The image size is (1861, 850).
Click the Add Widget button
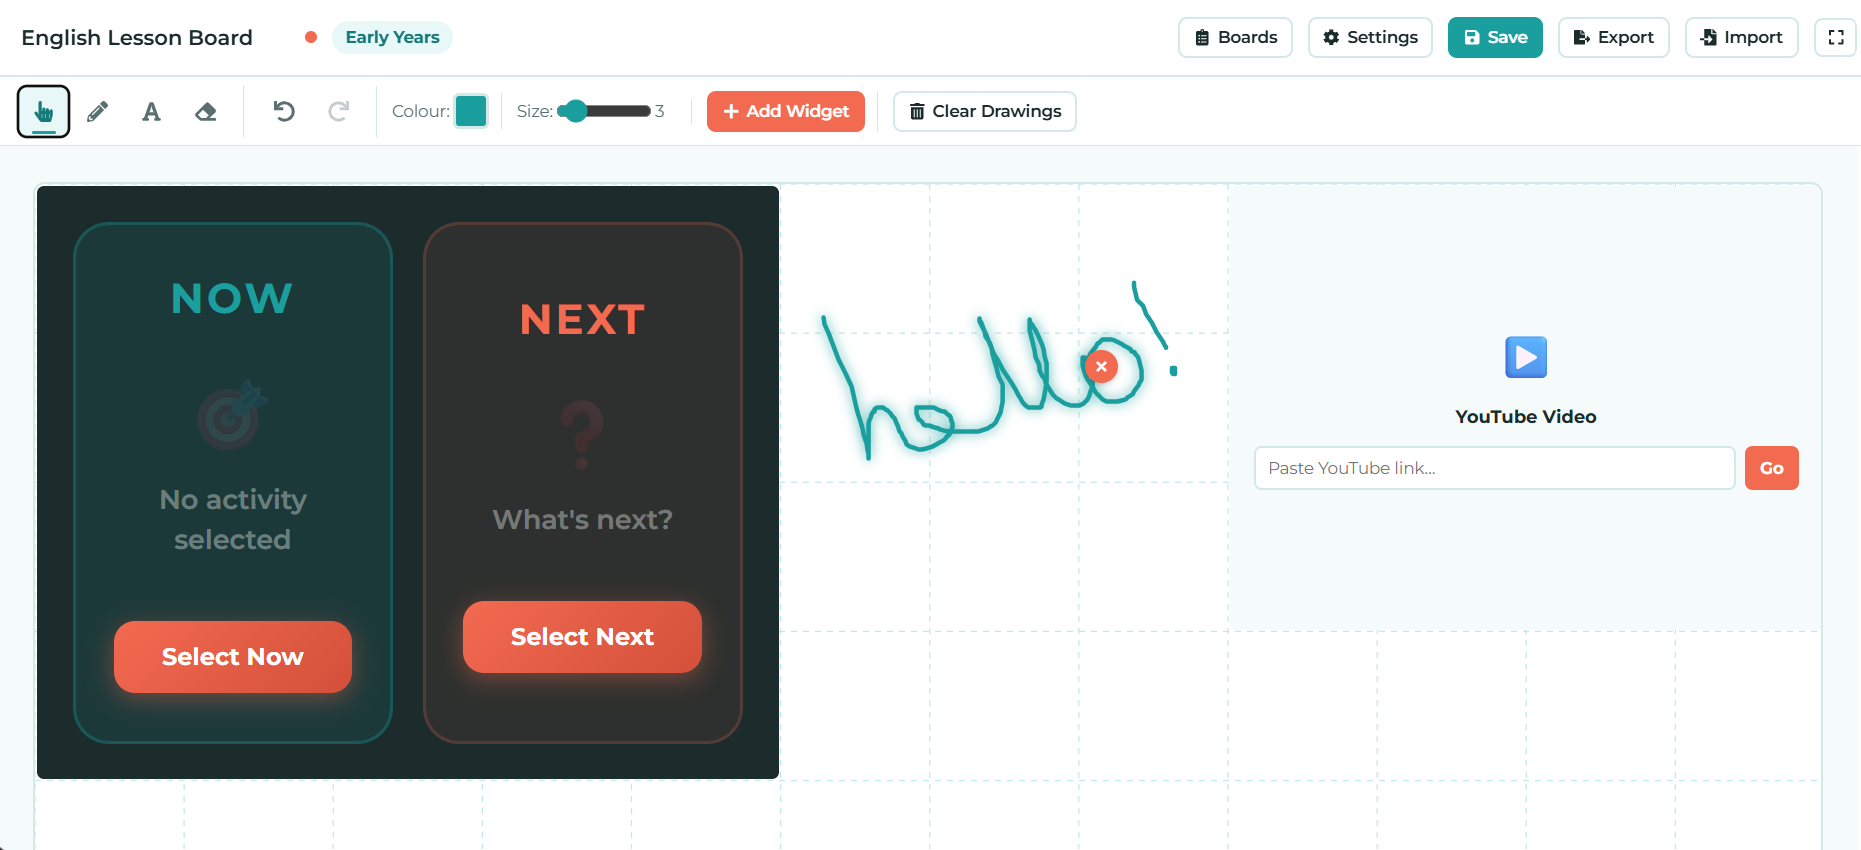(x=786, y=111)
